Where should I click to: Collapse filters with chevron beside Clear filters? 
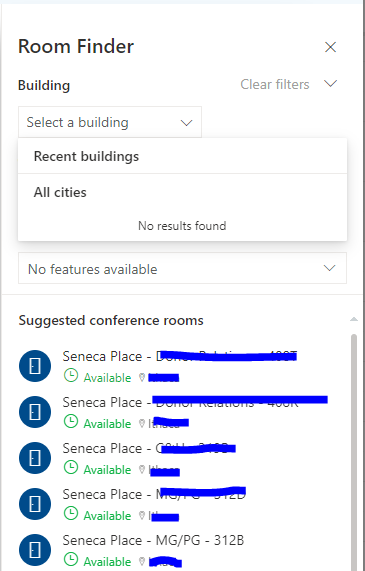click(x=330, y=84)
